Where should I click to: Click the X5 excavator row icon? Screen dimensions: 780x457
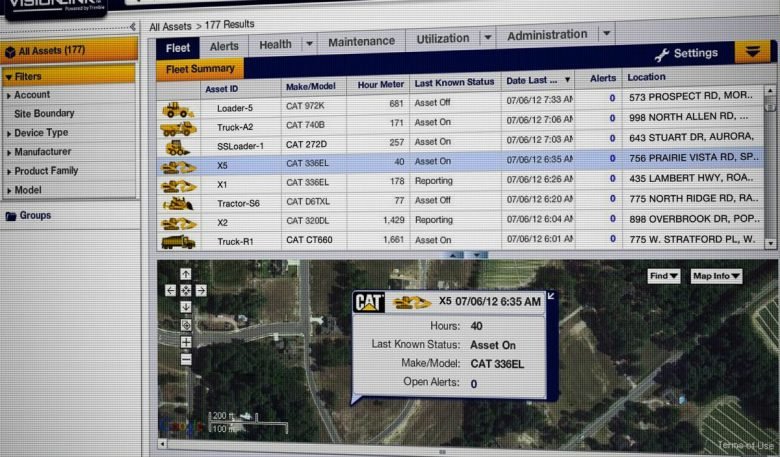point(179,168)
